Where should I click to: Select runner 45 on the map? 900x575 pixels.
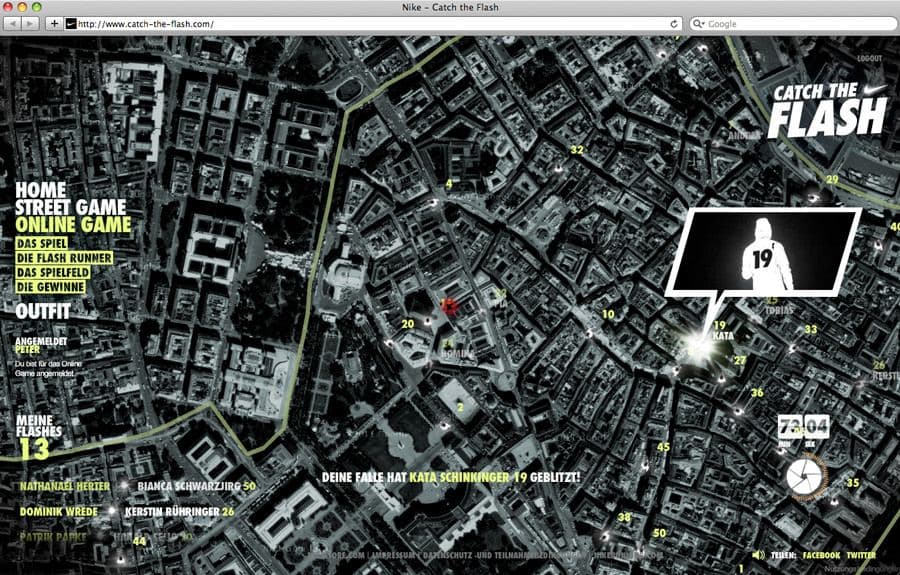[x=664, y=447]
